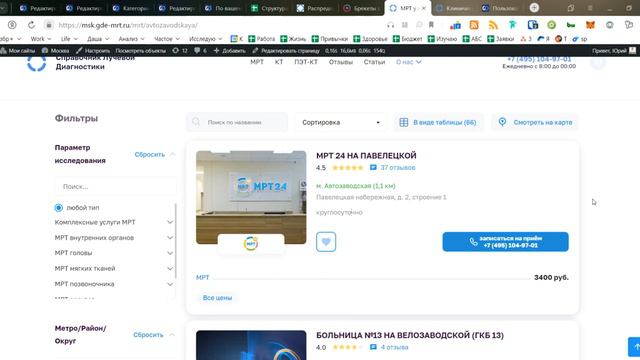The height and width of the screenshot is (360, 640).
Task: Click 'Смотреть на карте' button
Action: [535, 122]
